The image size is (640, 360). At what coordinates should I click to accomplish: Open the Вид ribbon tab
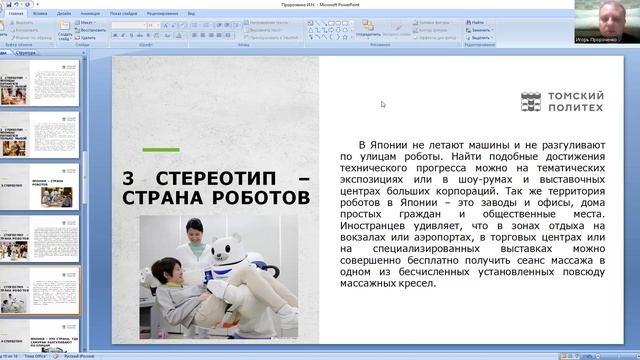coord(191,13)
